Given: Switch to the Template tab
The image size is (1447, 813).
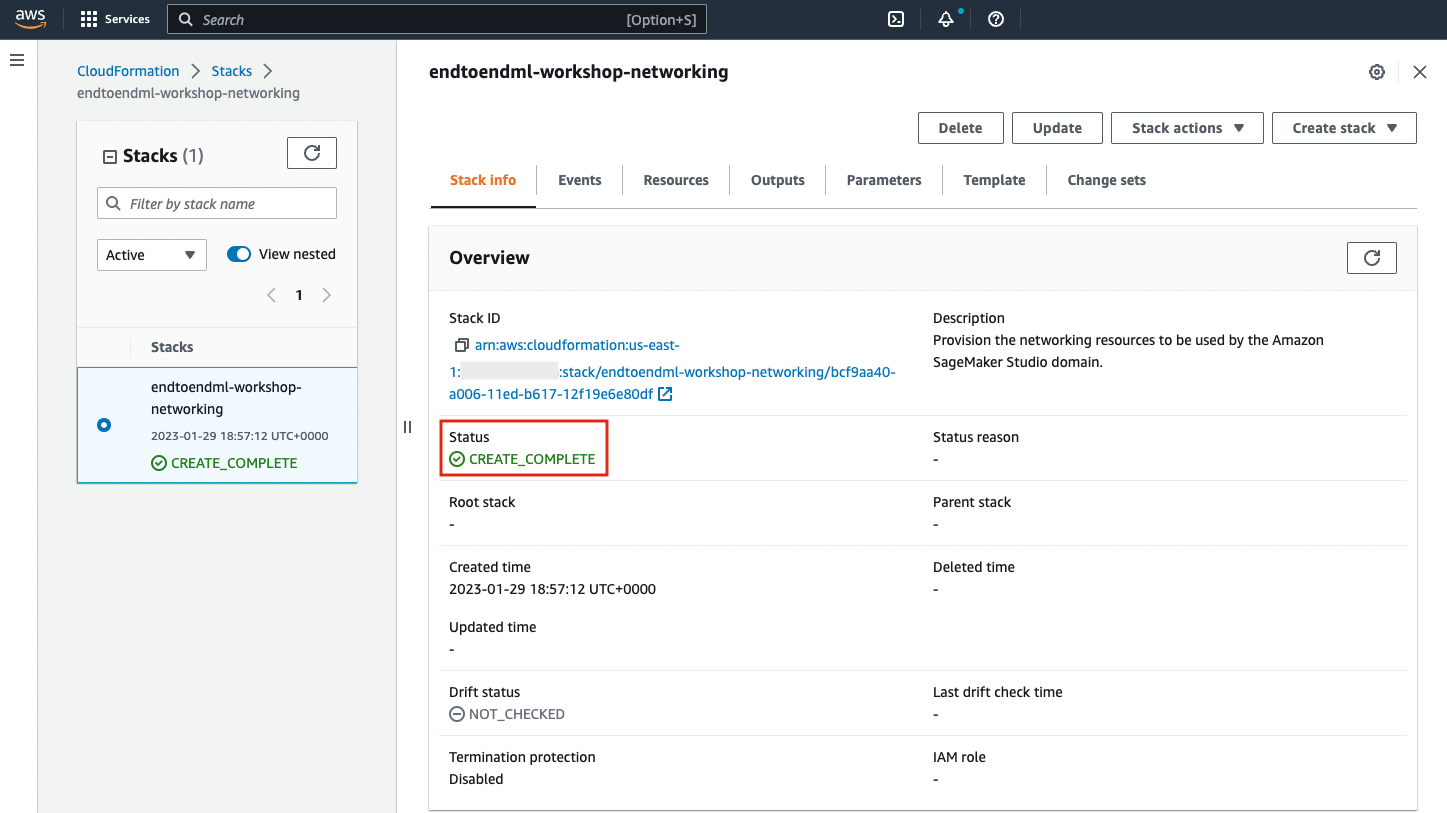Looking at the screenshot, I should [x=994, y=180].
